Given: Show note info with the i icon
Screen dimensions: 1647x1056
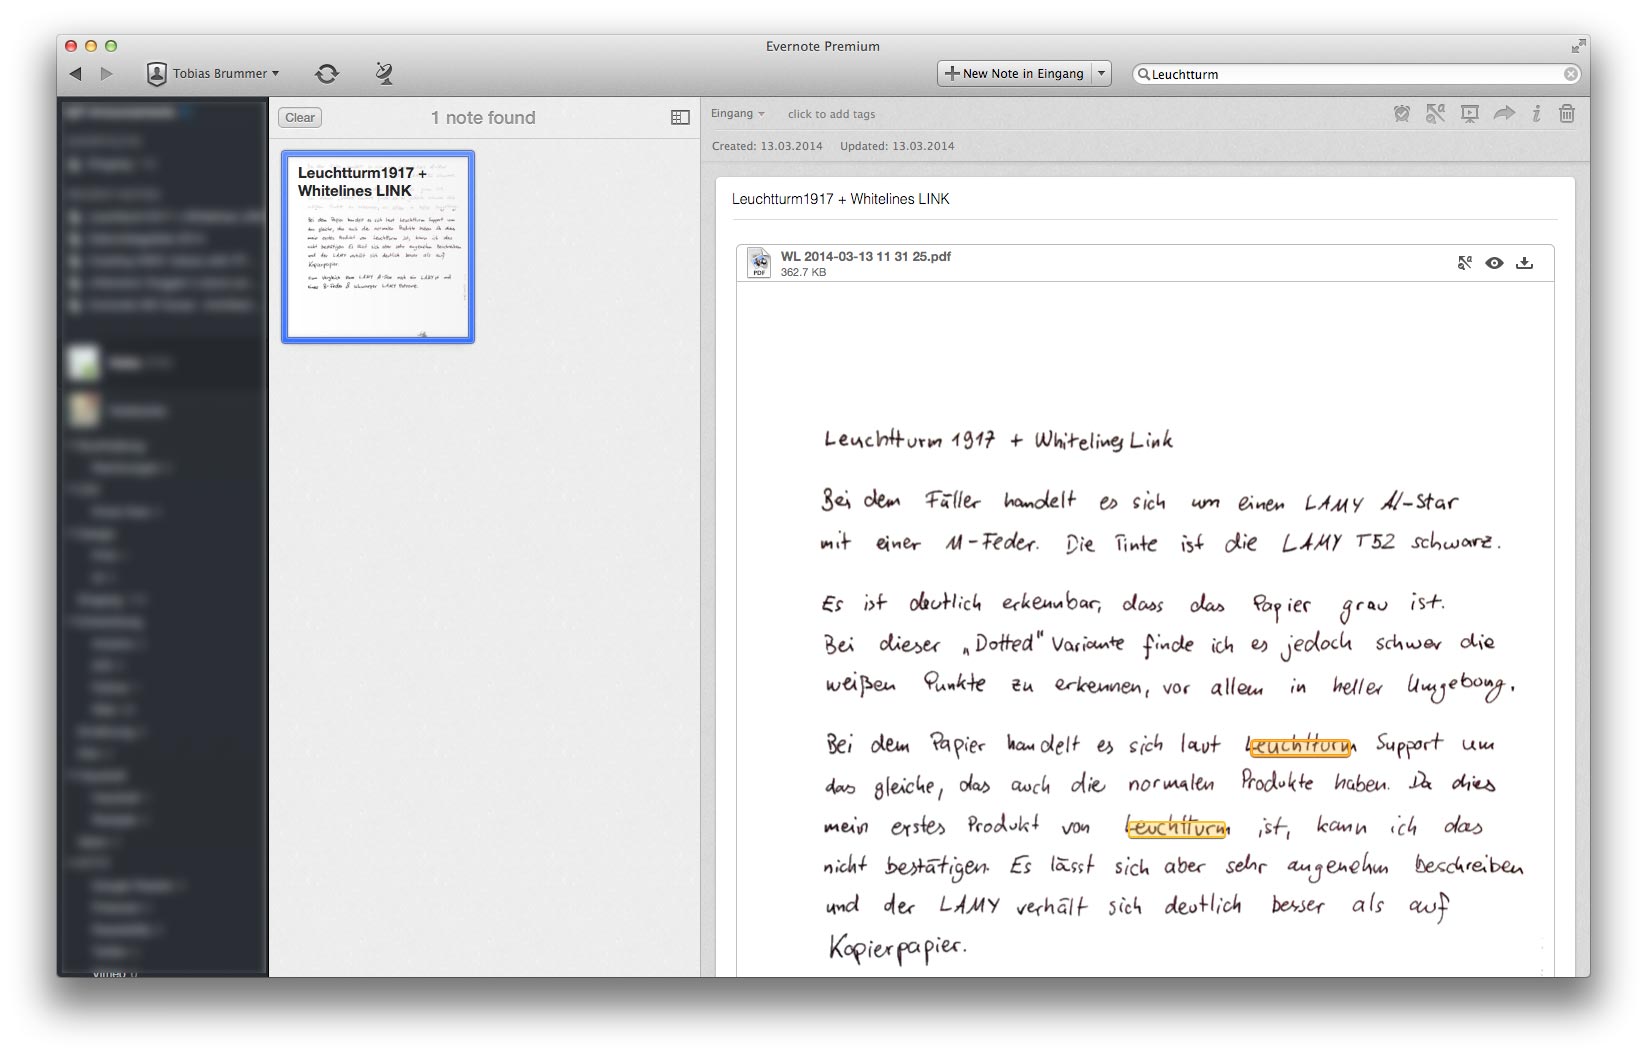Looking at the screenshot, I should (1536, 114).
